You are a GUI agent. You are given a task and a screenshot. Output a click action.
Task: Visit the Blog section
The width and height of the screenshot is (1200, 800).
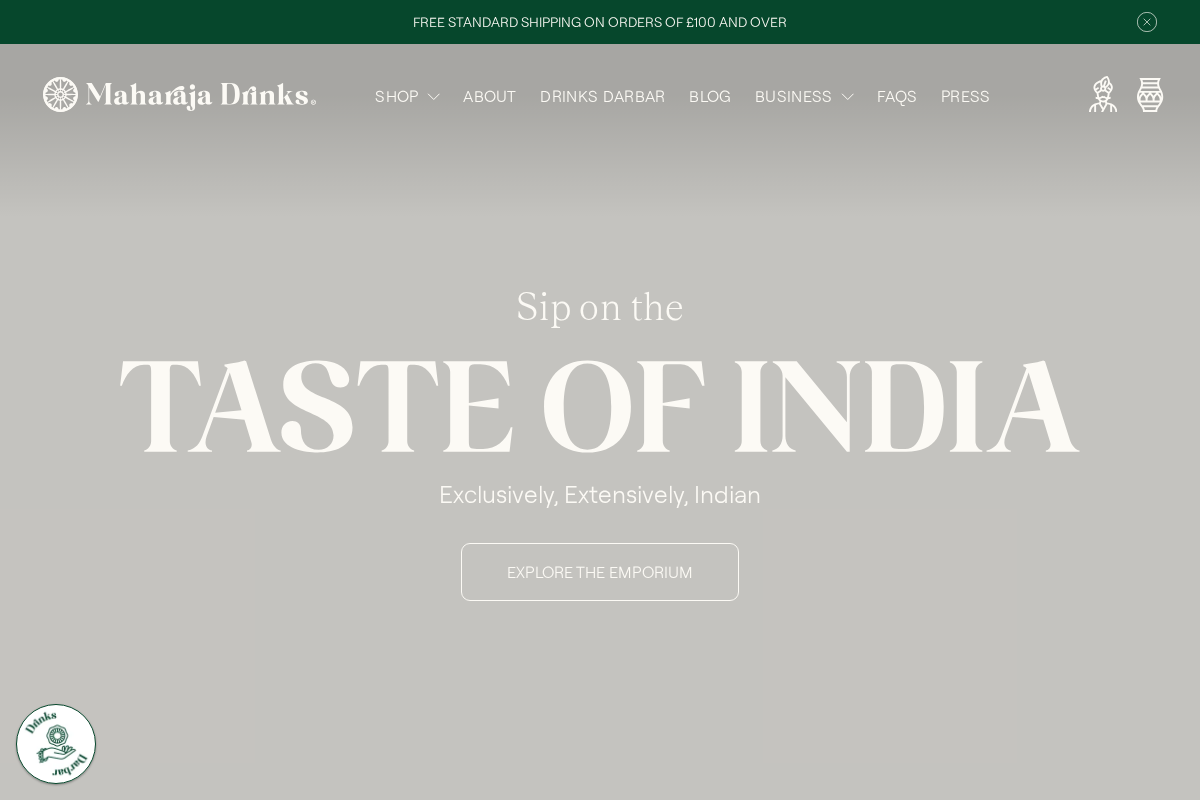[x=710, y=96]
